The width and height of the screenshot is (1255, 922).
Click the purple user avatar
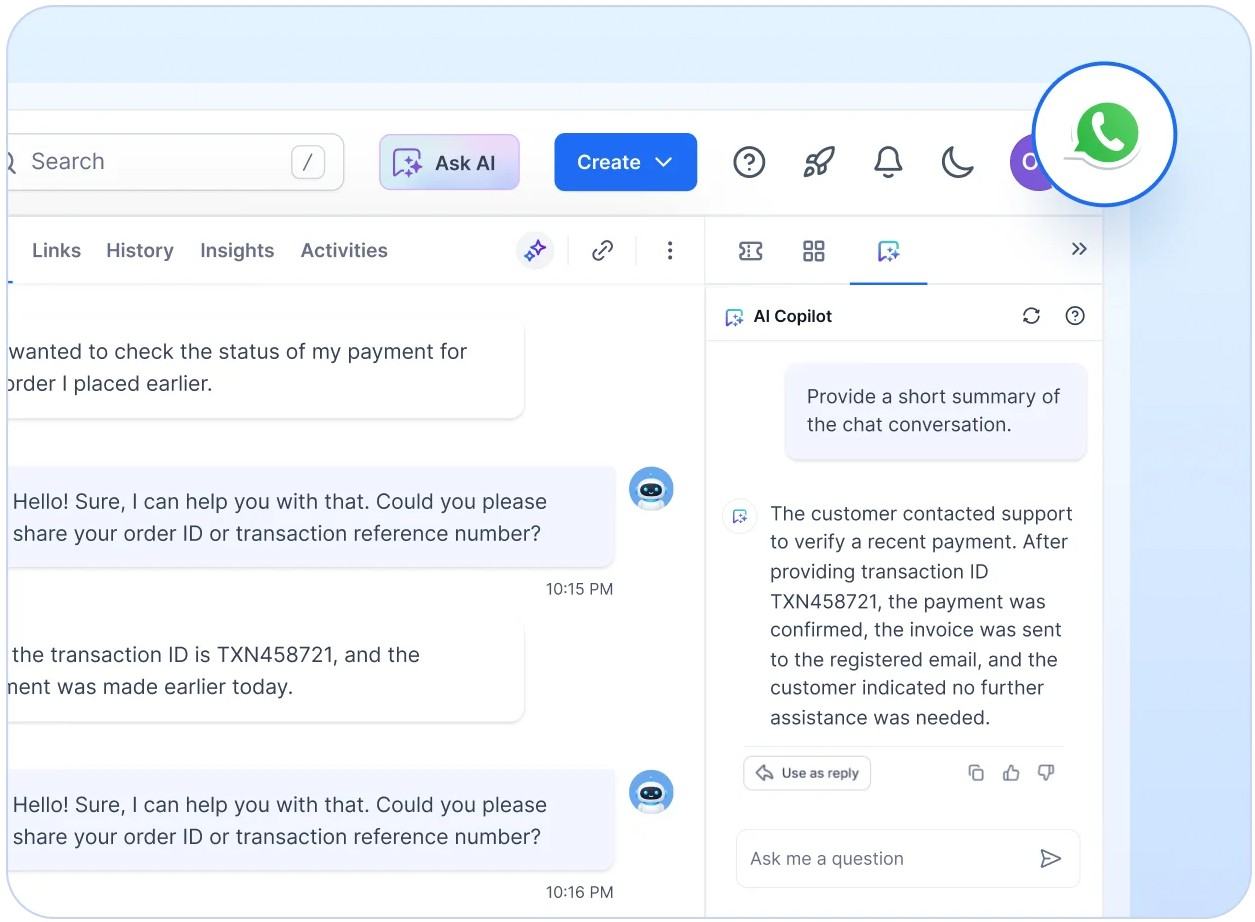(x=1026, y=162)
